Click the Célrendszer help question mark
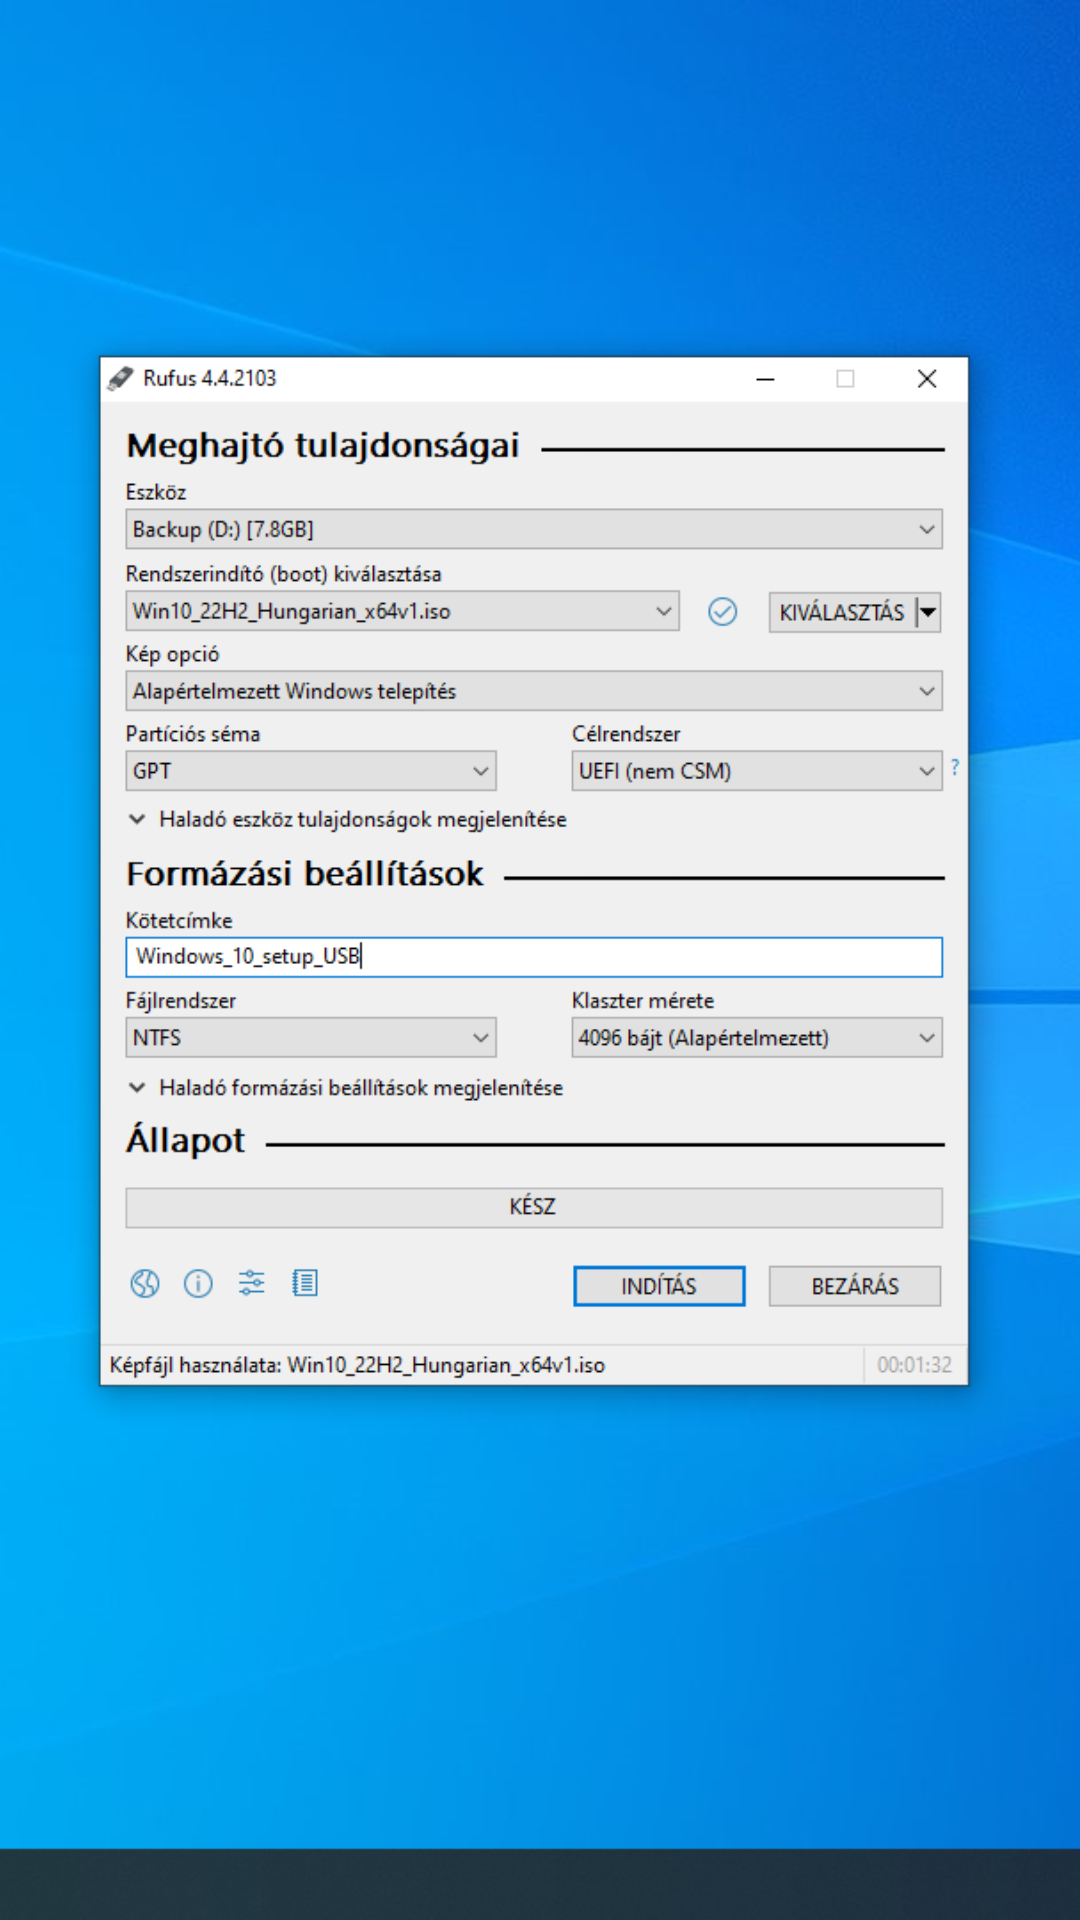This screenshot has height=1920, width=1080. pyautogui.click(x=955, y=767)
